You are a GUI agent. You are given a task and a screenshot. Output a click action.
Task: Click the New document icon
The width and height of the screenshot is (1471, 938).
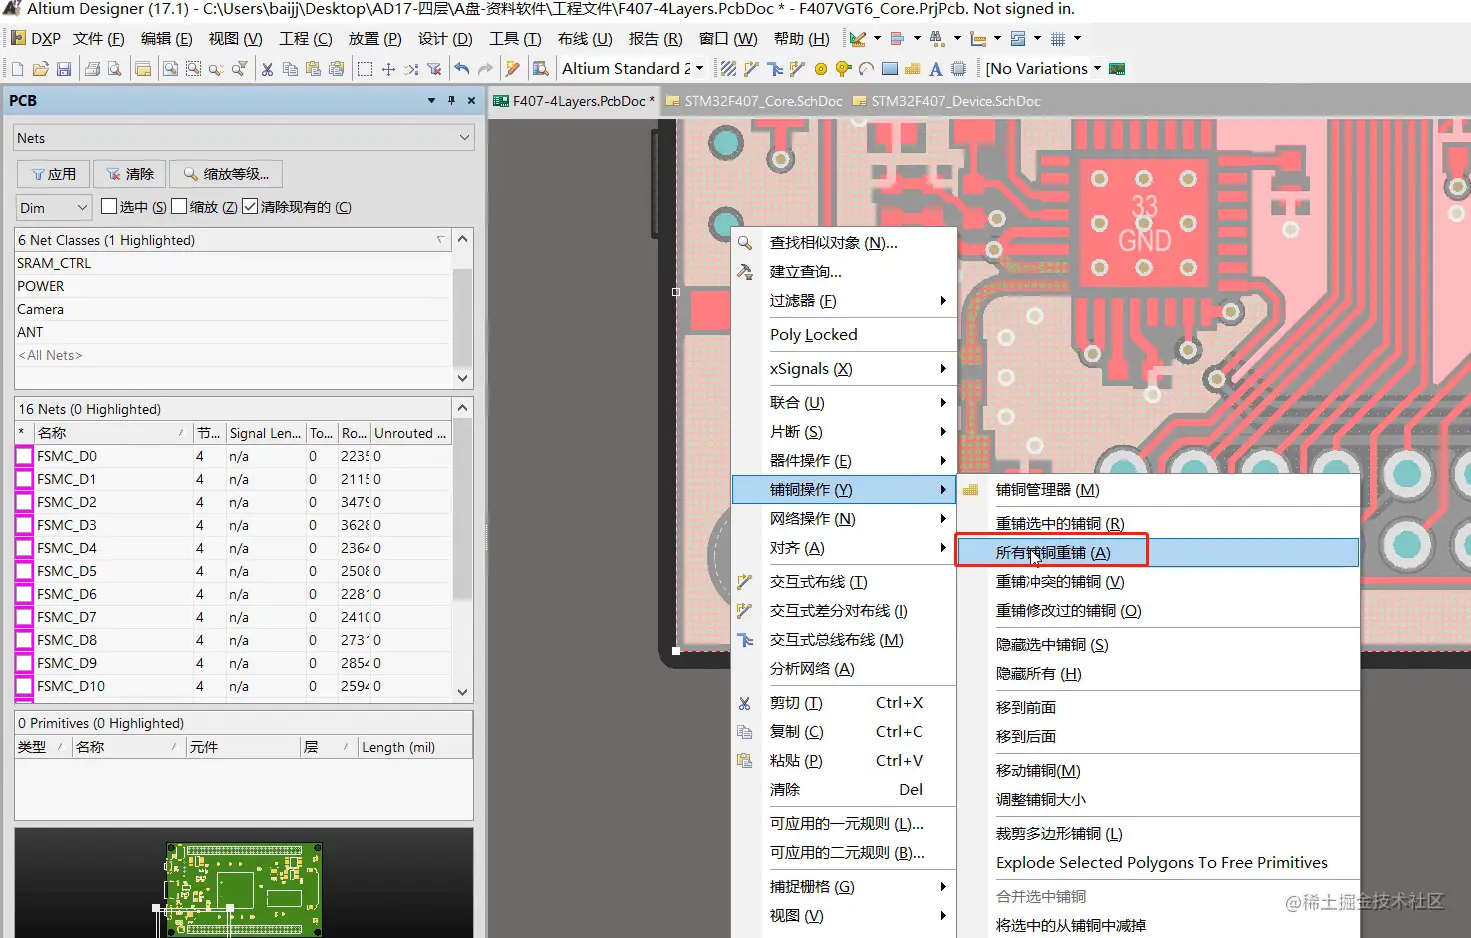tap(17, 69)
